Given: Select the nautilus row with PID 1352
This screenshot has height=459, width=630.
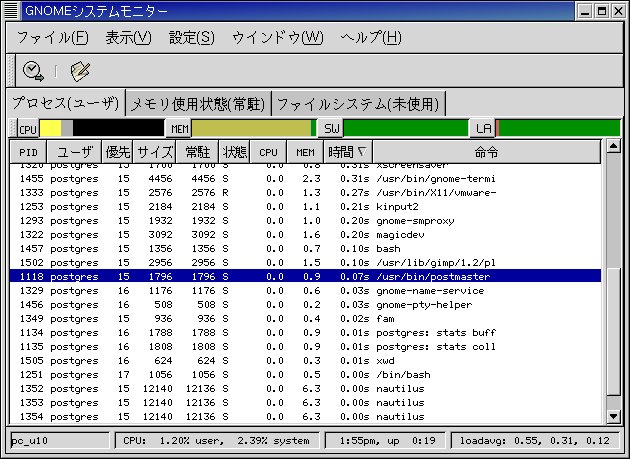Looking at the screenshot, I should (305, 389).
